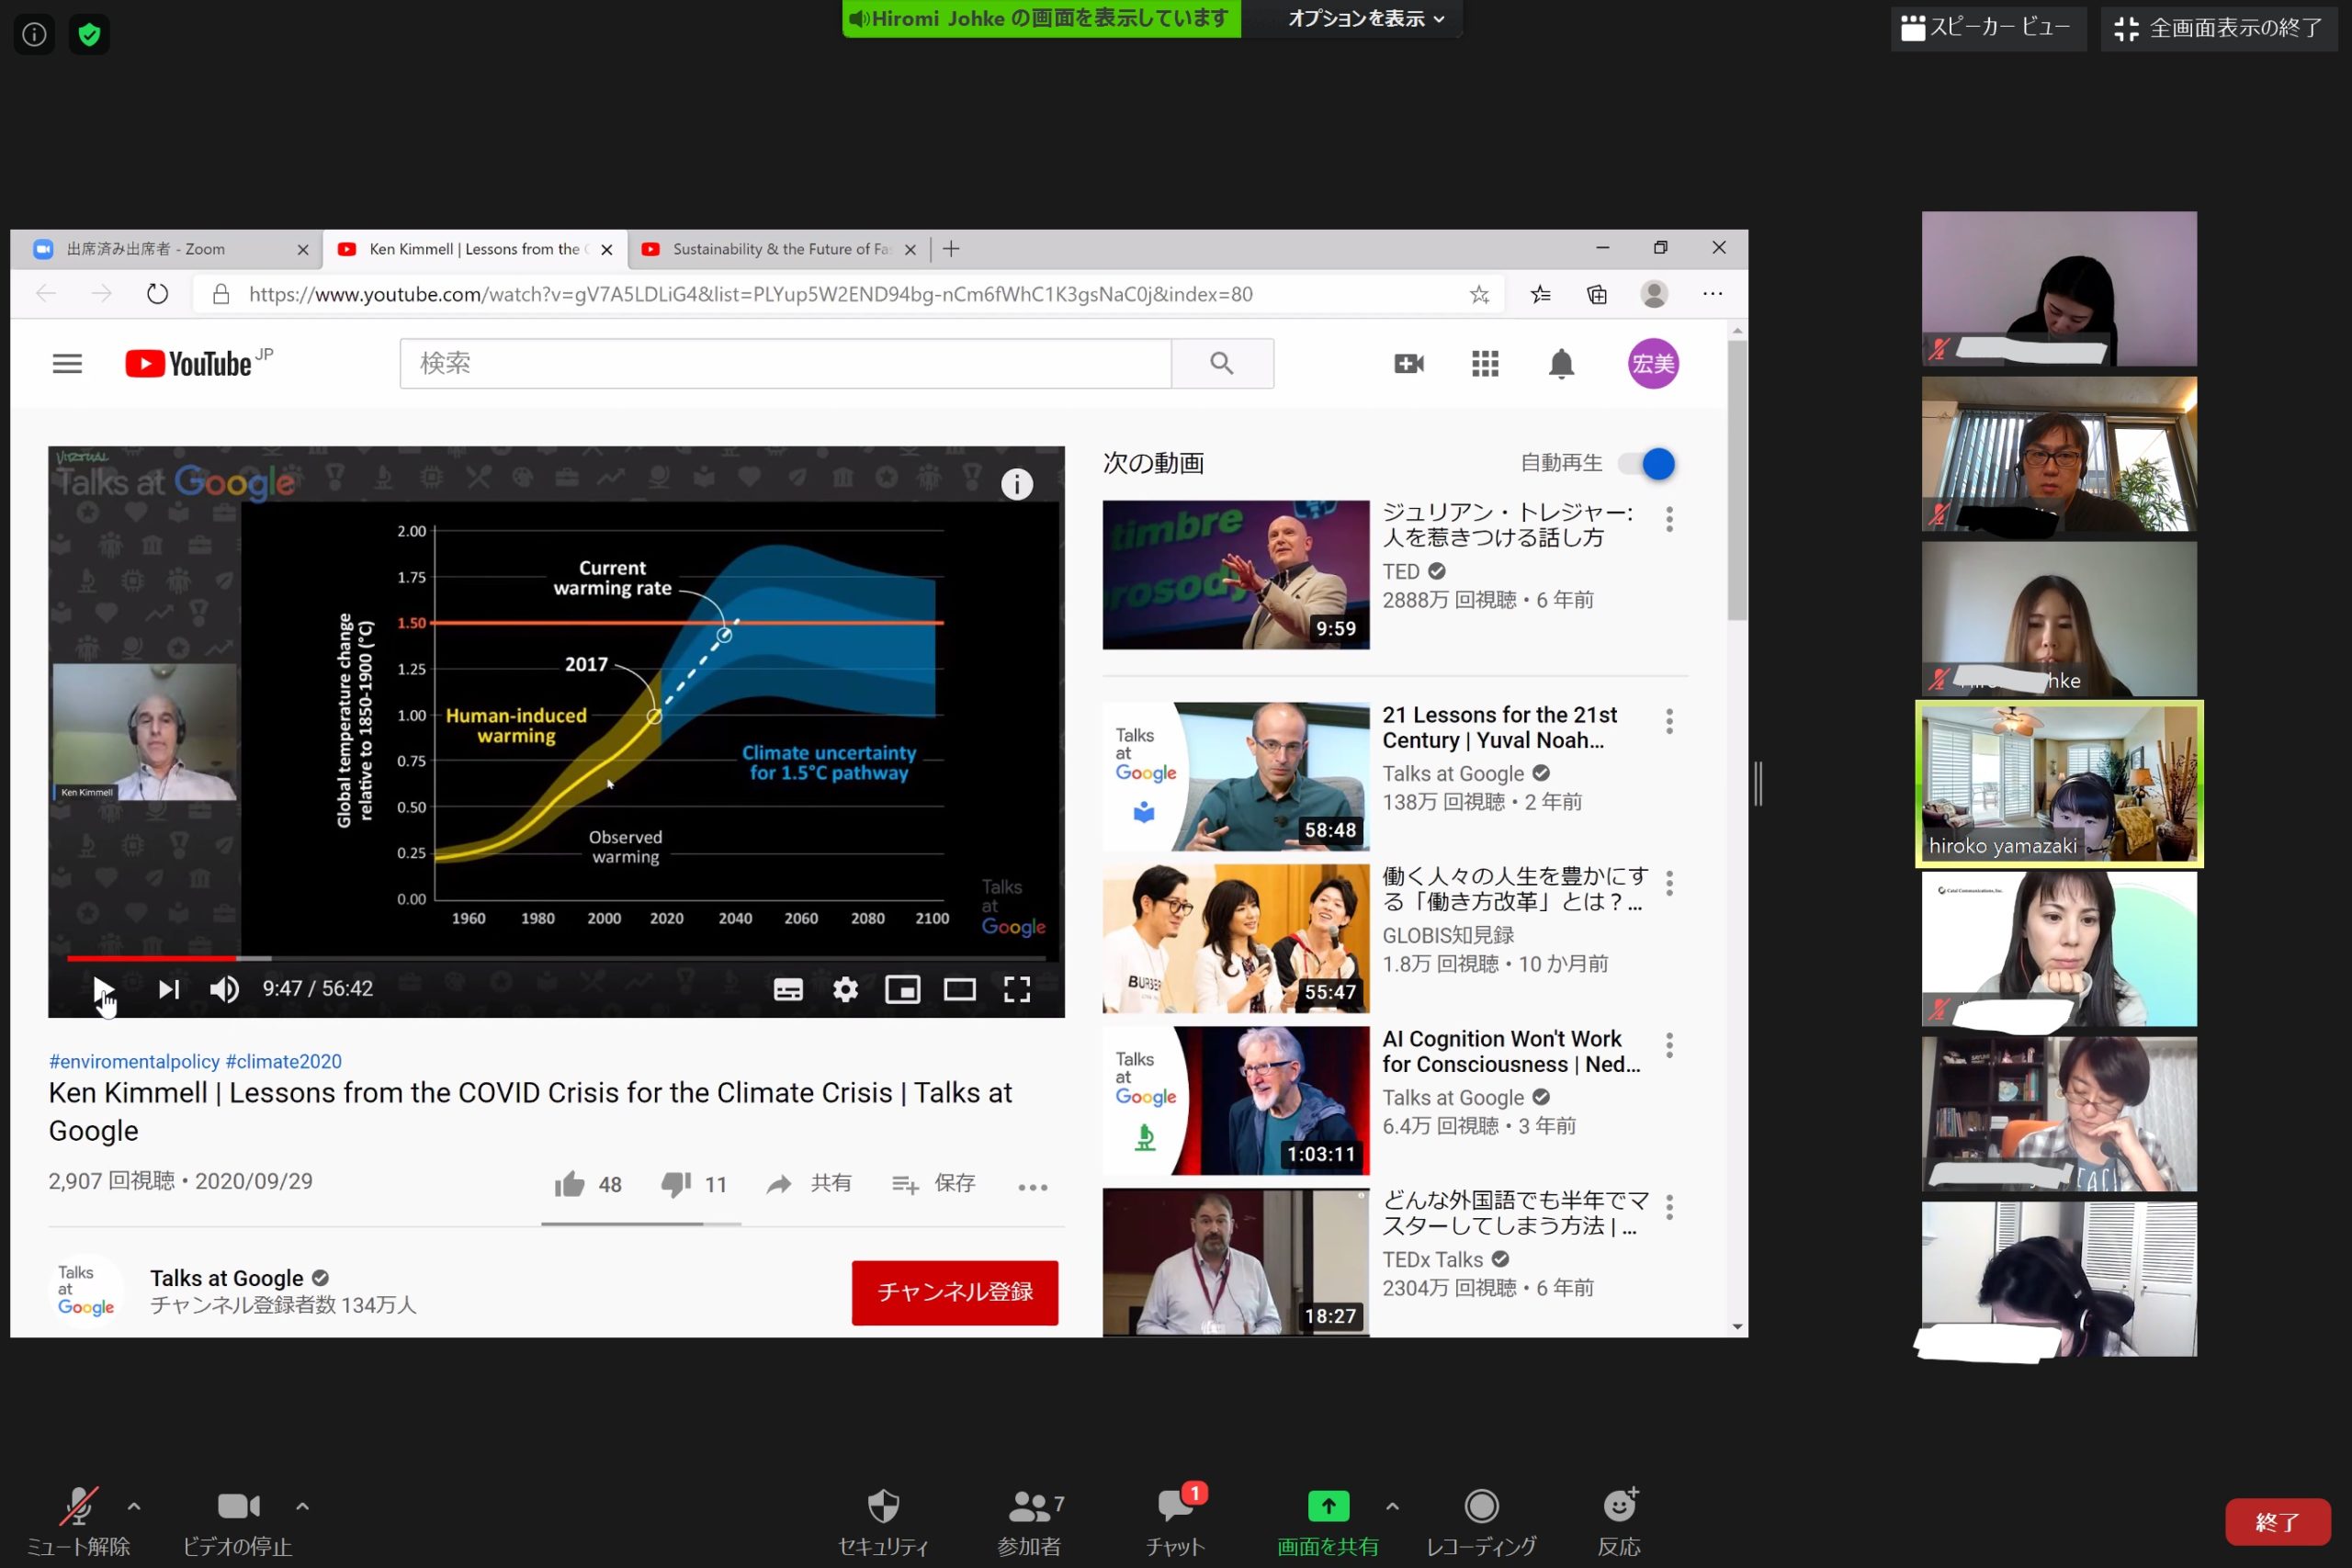Click red 終了 end meeting button
Viewport: 2352px width, 1568px height.
click(2276, 1522)
